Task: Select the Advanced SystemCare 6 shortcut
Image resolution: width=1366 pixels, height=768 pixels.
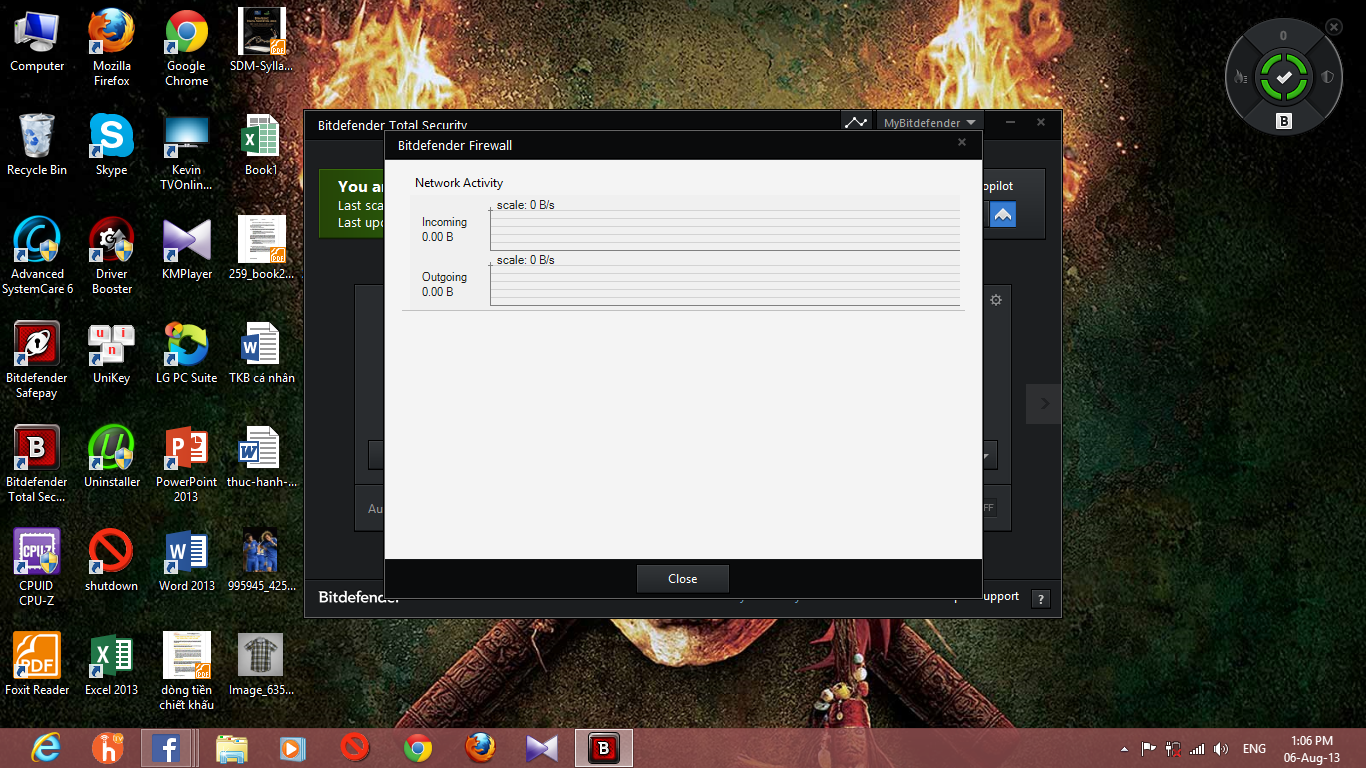Action: click(x=37, y=256)
